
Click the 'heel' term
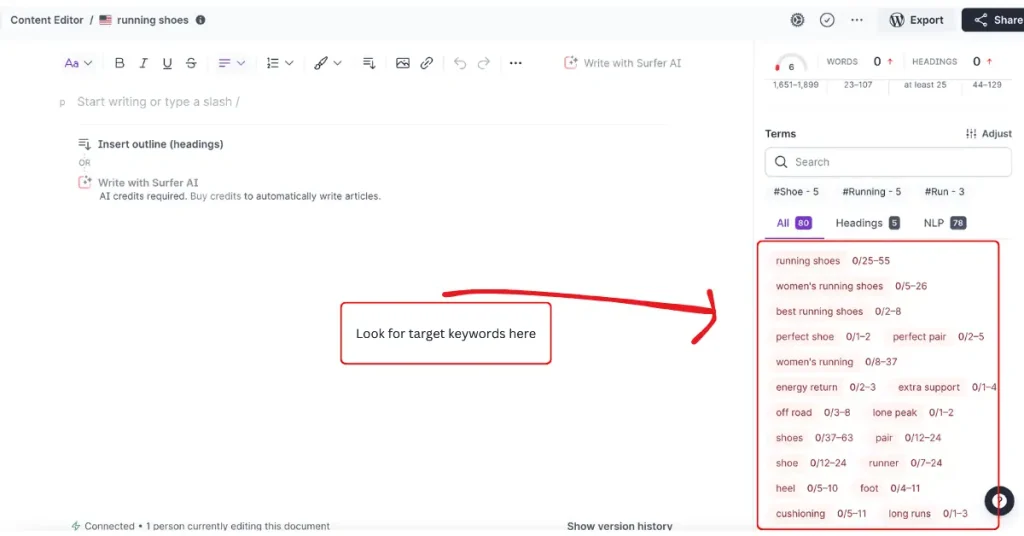pyautogui.click(x=785, y=488)
